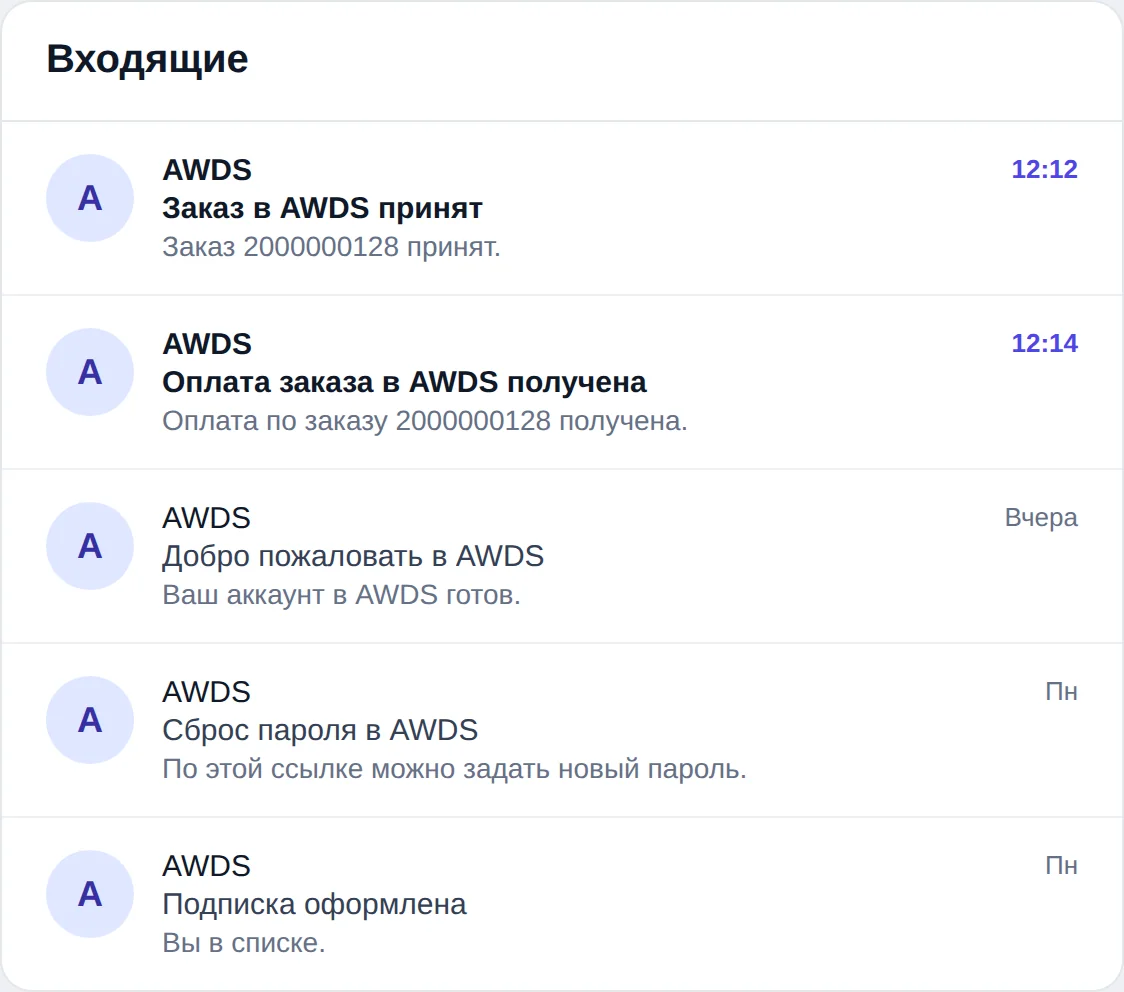Select the preview 'Ваш аккаунт в AWDS готов.'
Screen dimensions: 1124x992
click(x=341, y=595)
